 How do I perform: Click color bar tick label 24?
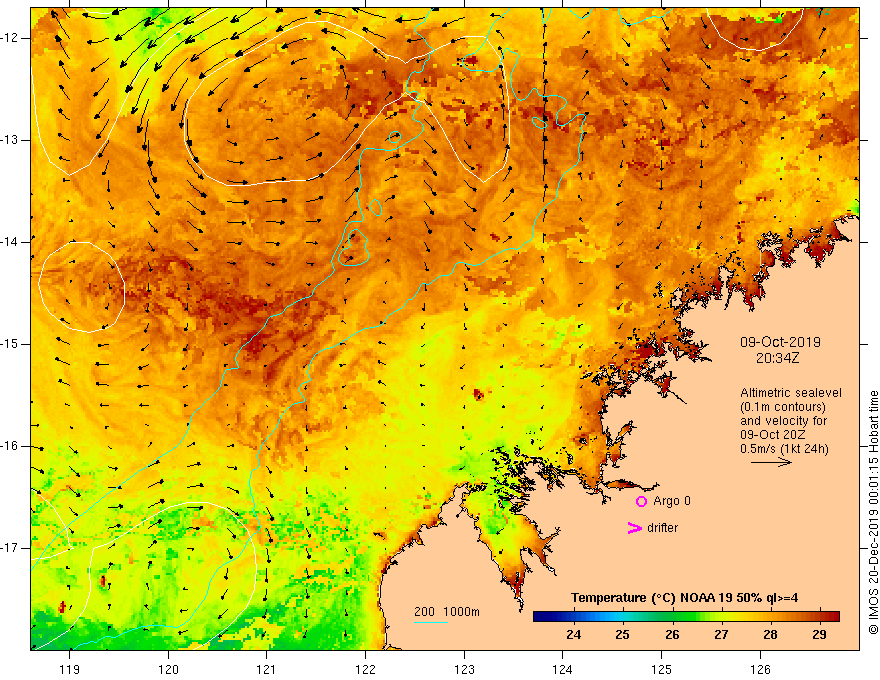coord(574,635)
